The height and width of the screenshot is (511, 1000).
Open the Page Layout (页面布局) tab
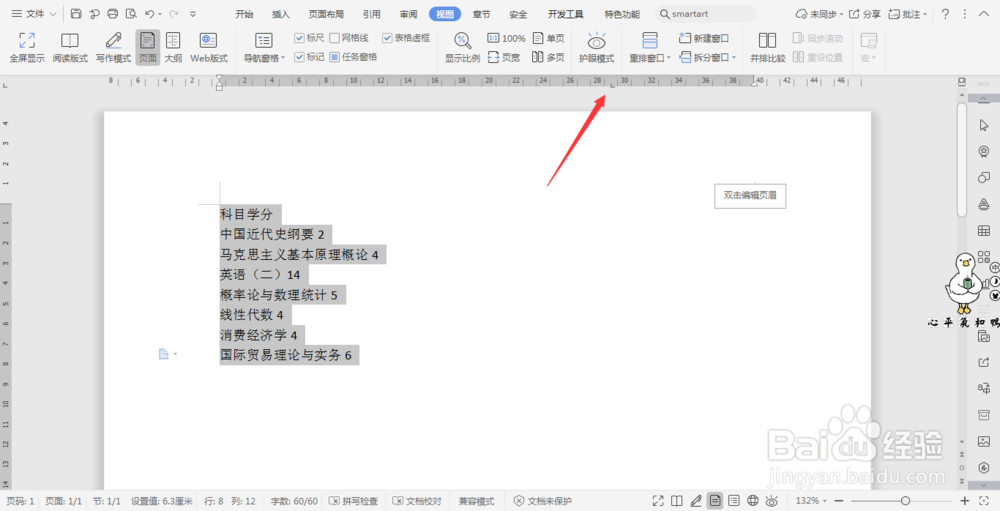pos(327,14)
